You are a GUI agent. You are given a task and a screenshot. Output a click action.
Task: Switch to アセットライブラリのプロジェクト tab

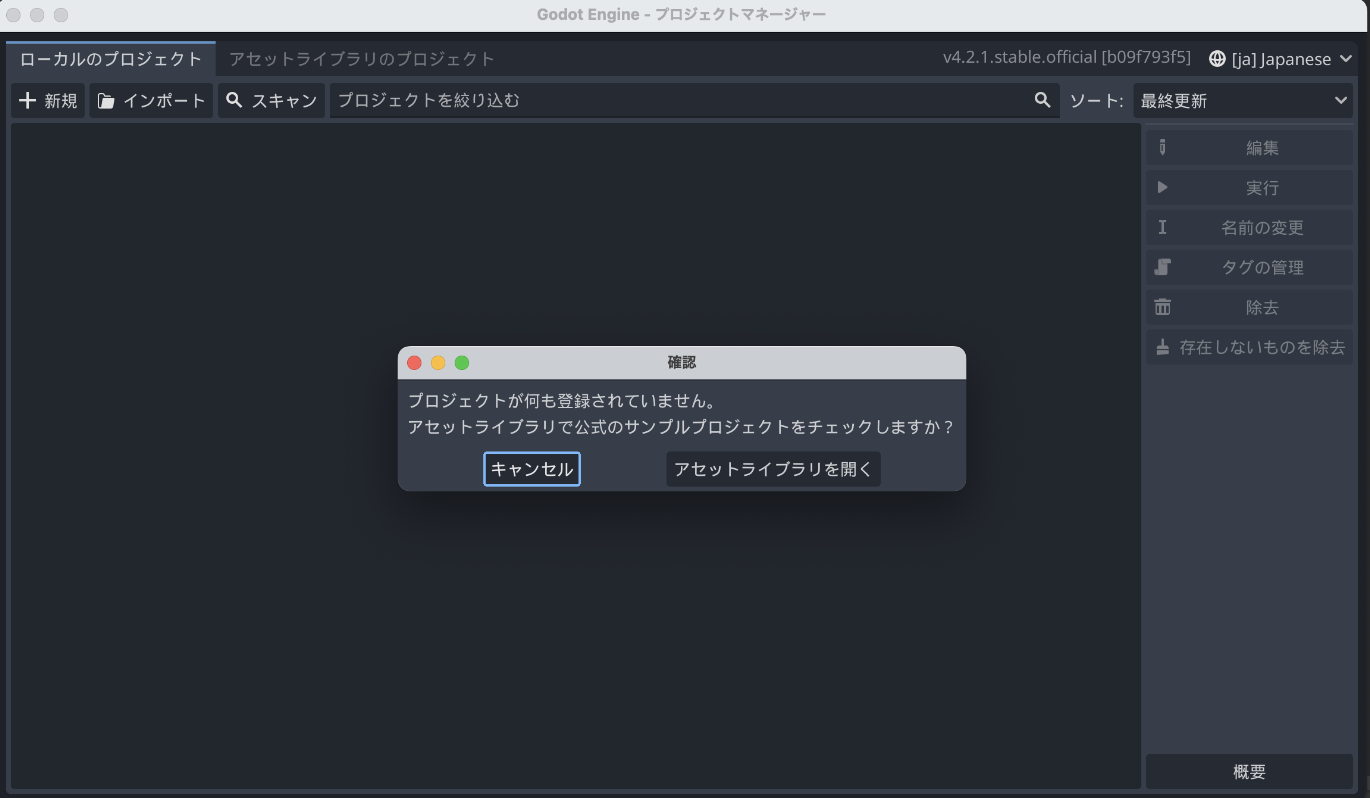coord(362,59)
